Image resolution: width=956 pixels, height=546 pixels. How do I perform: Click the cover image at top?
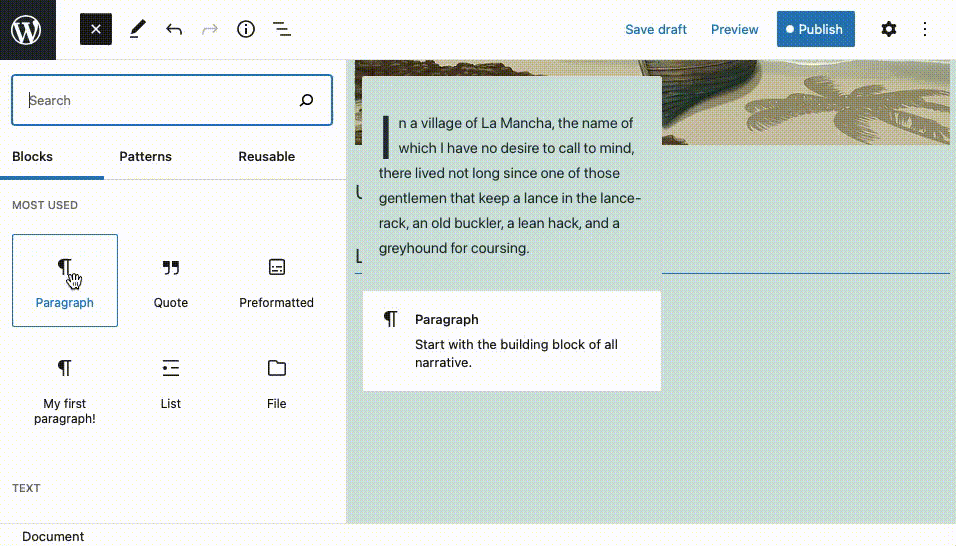coord(805,102)
